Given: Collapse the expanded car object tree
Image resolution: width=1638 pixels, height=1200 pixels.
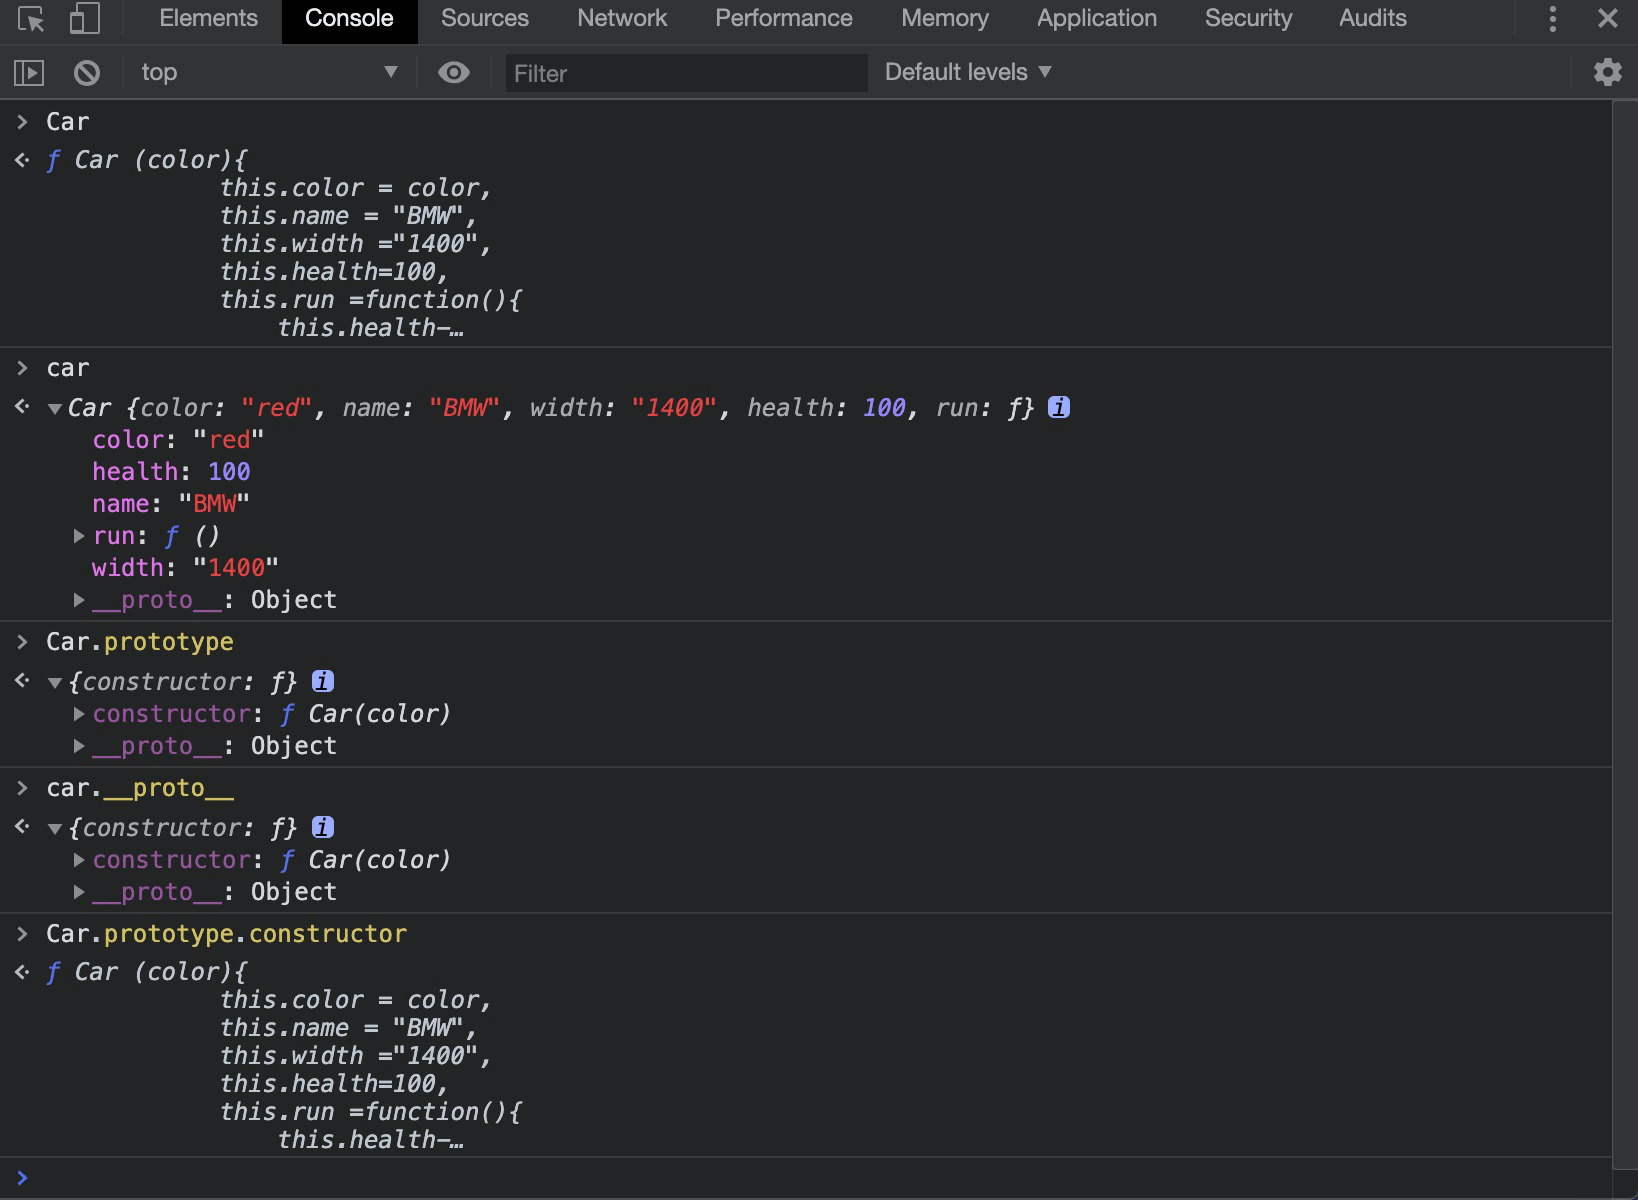Looking at the screenshot, I should [x=55, y=408].
